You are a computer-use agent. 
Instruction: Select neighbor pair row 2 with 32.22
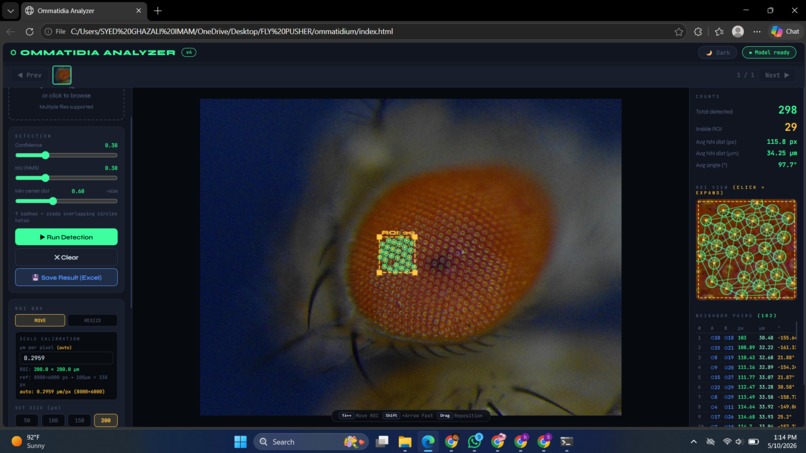[746, 348]
